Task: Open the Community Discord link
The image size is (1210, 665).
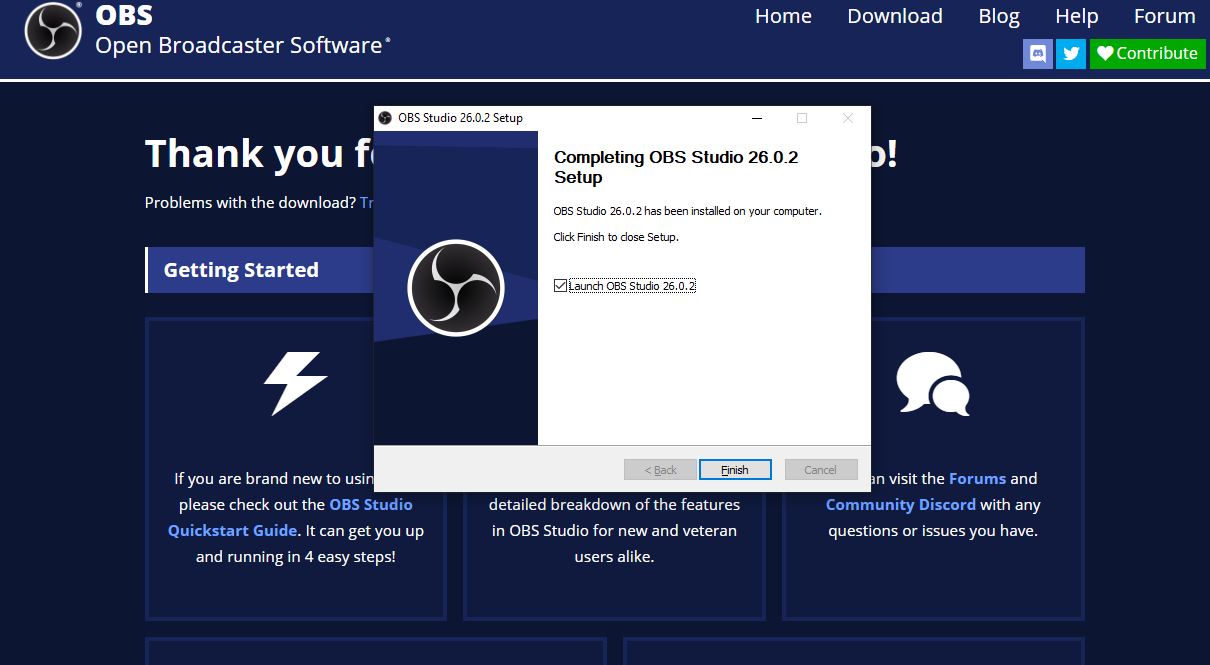Action: tap(901, 504)
